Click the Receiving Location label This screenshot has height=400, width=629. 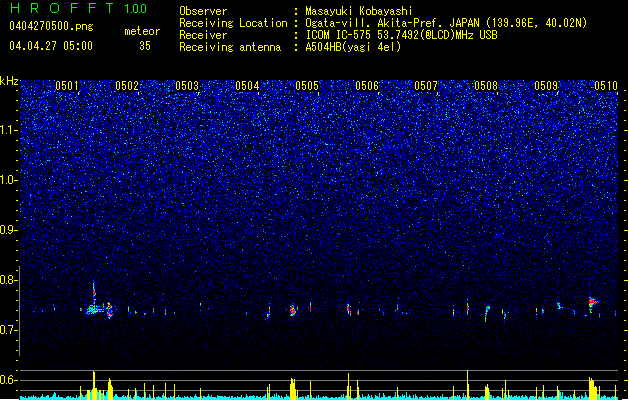point(233,23)
